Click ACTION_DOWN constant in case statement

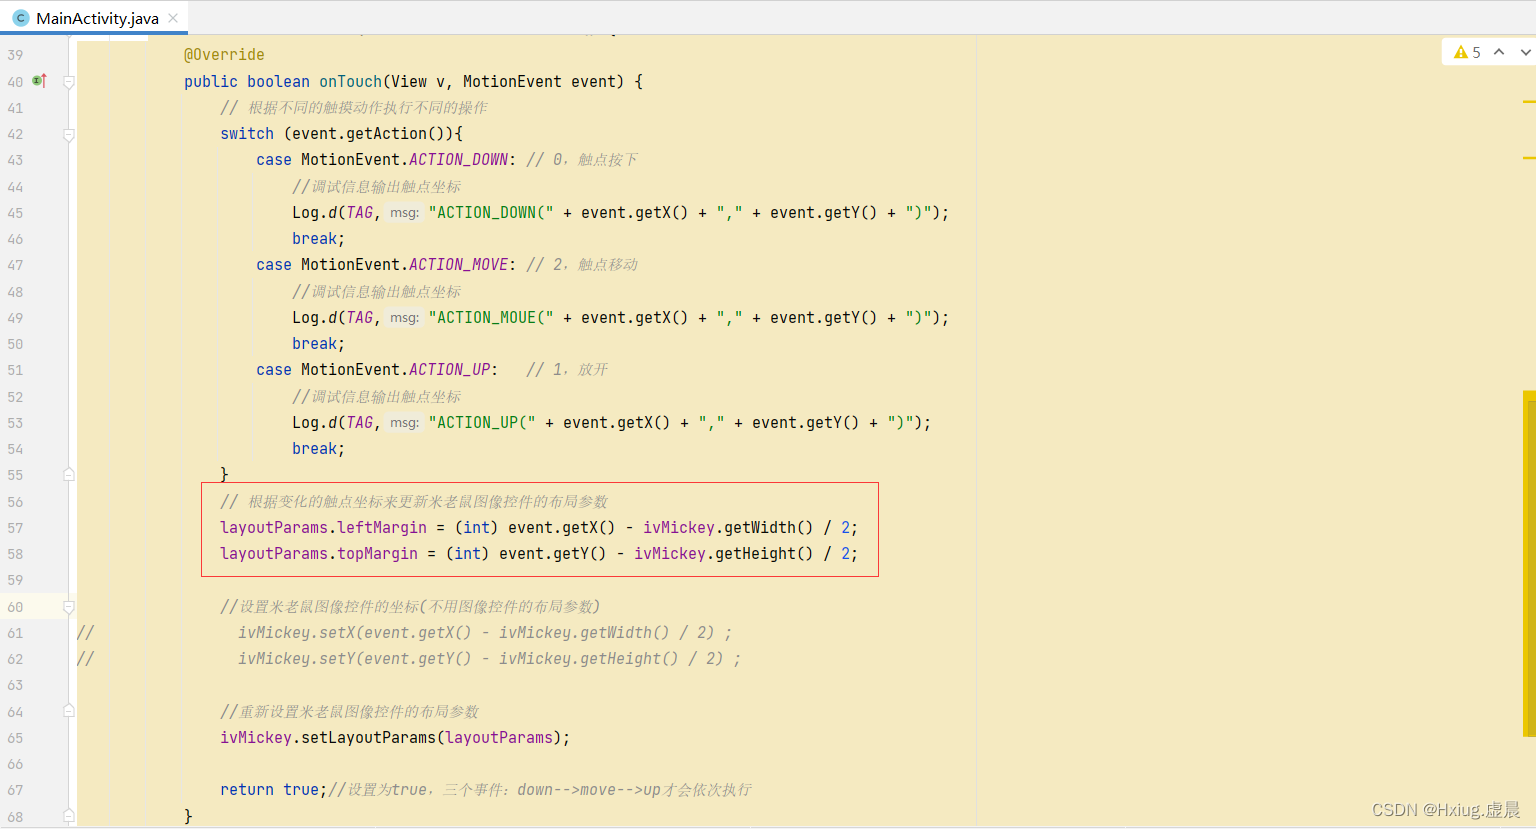click(458, 160)
